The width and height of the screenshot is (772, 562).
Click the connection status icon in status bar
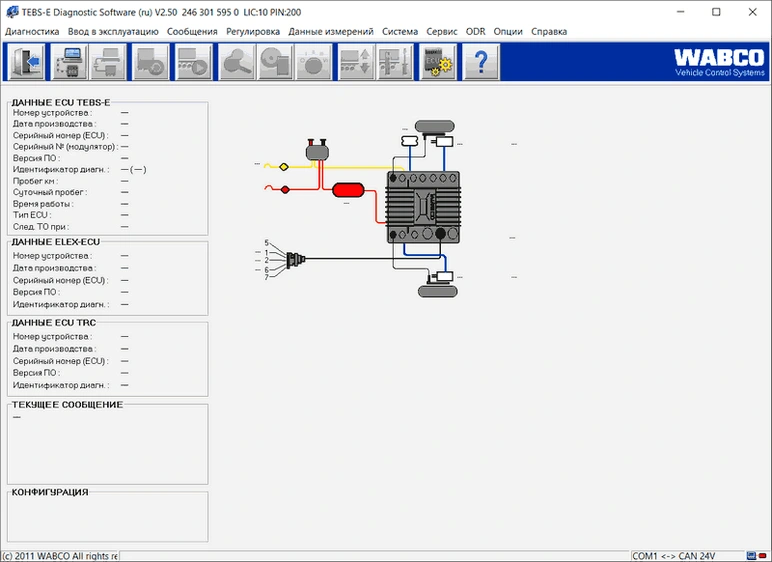tap(751, 556)
